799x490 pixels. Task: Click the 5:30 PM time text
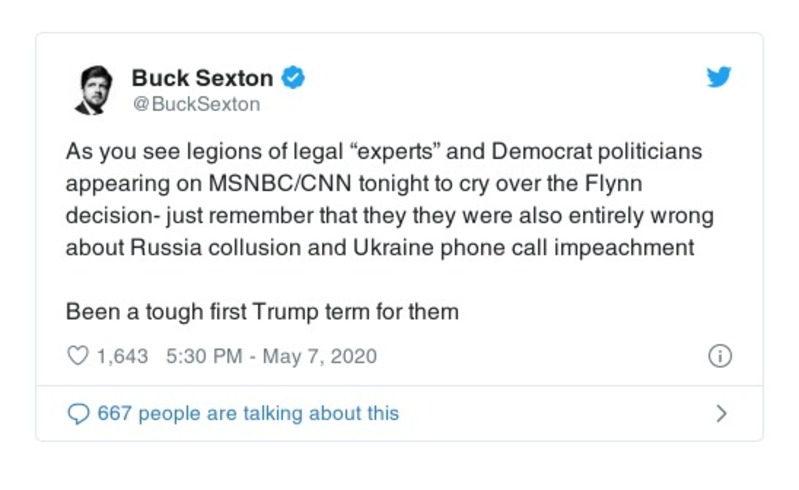click(x=198, y=356)
